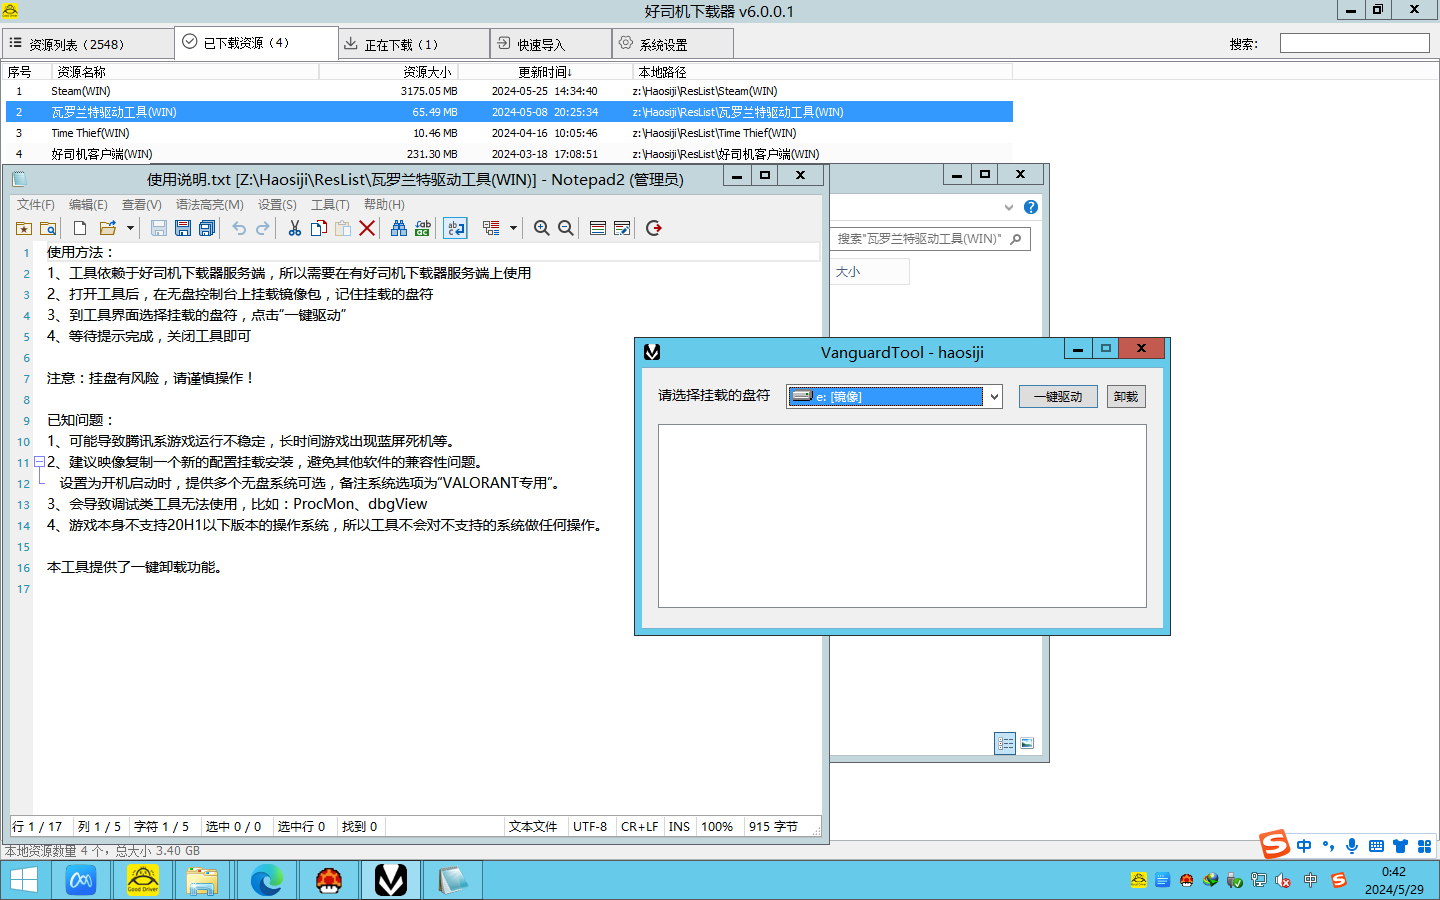Click the Open file icon in Notepad2

click(107, 228)
